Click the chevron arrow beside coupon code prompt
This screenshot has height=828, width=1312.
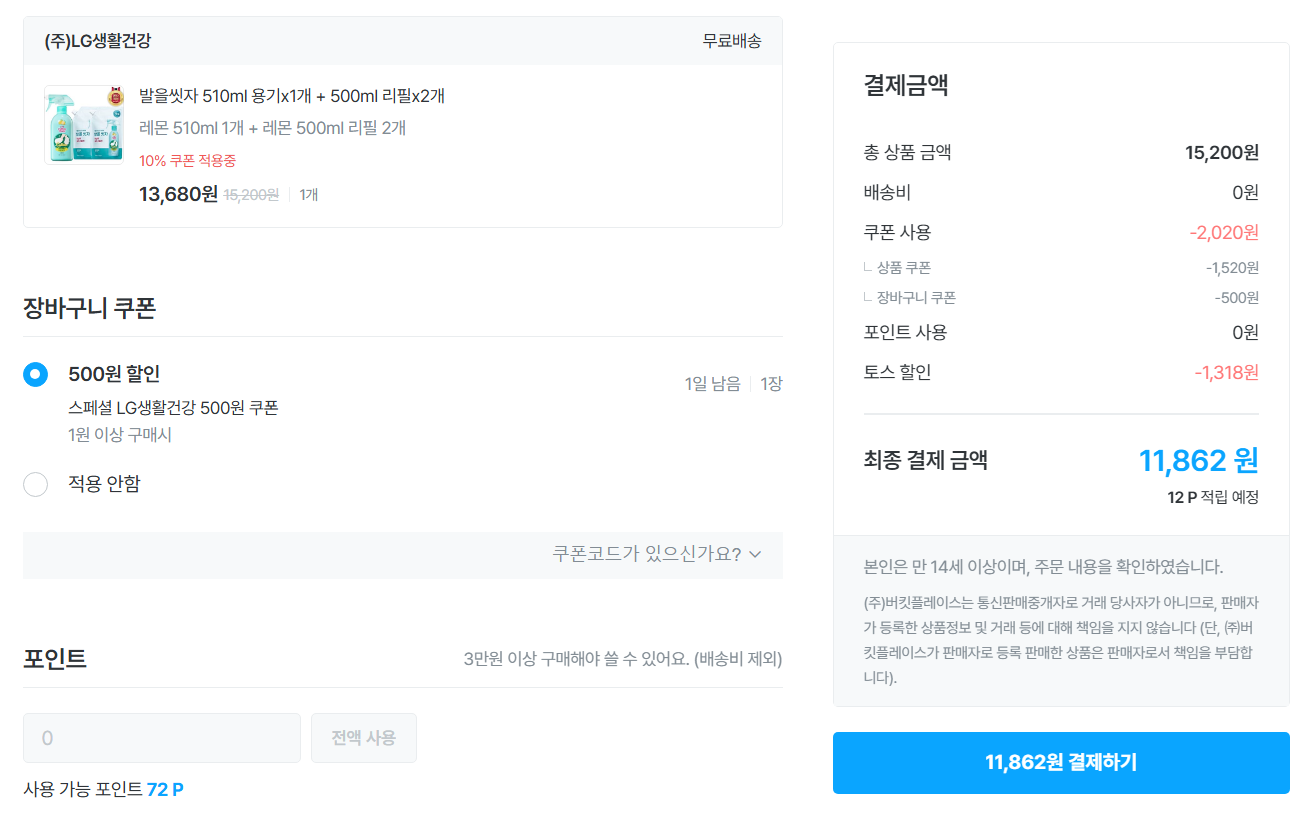coord(755,554)
